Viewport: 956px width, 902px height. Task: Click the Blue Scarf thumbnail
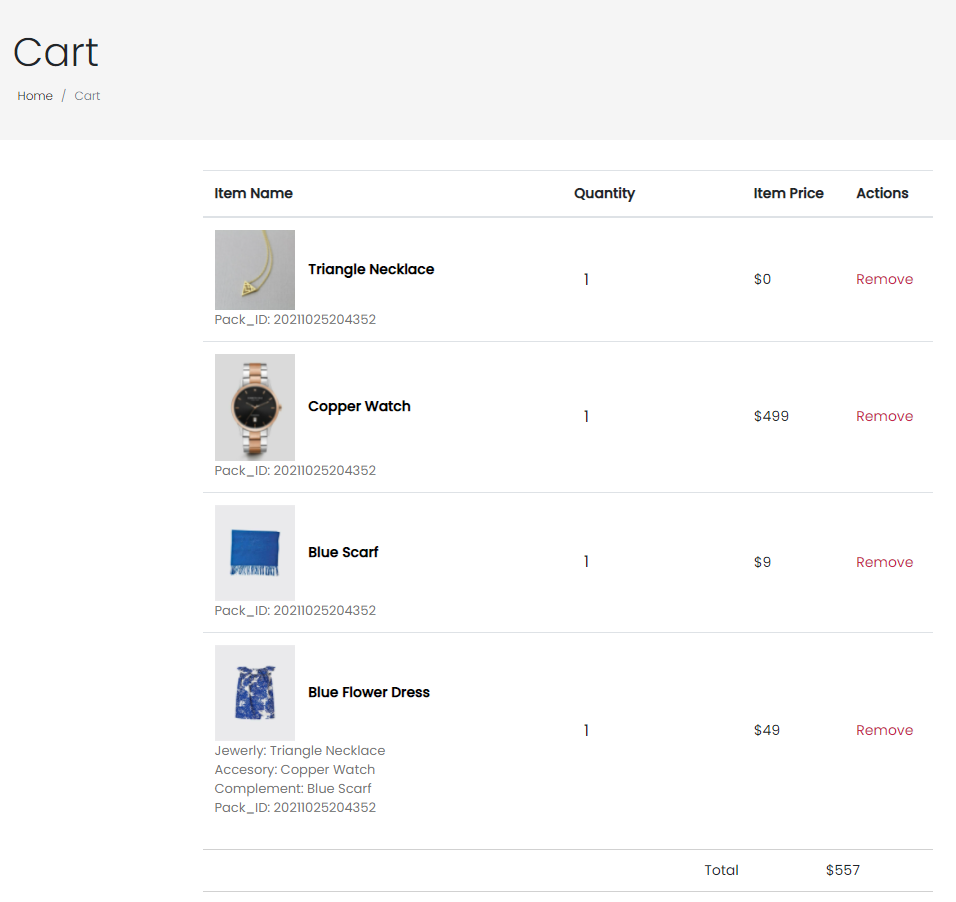255,553
